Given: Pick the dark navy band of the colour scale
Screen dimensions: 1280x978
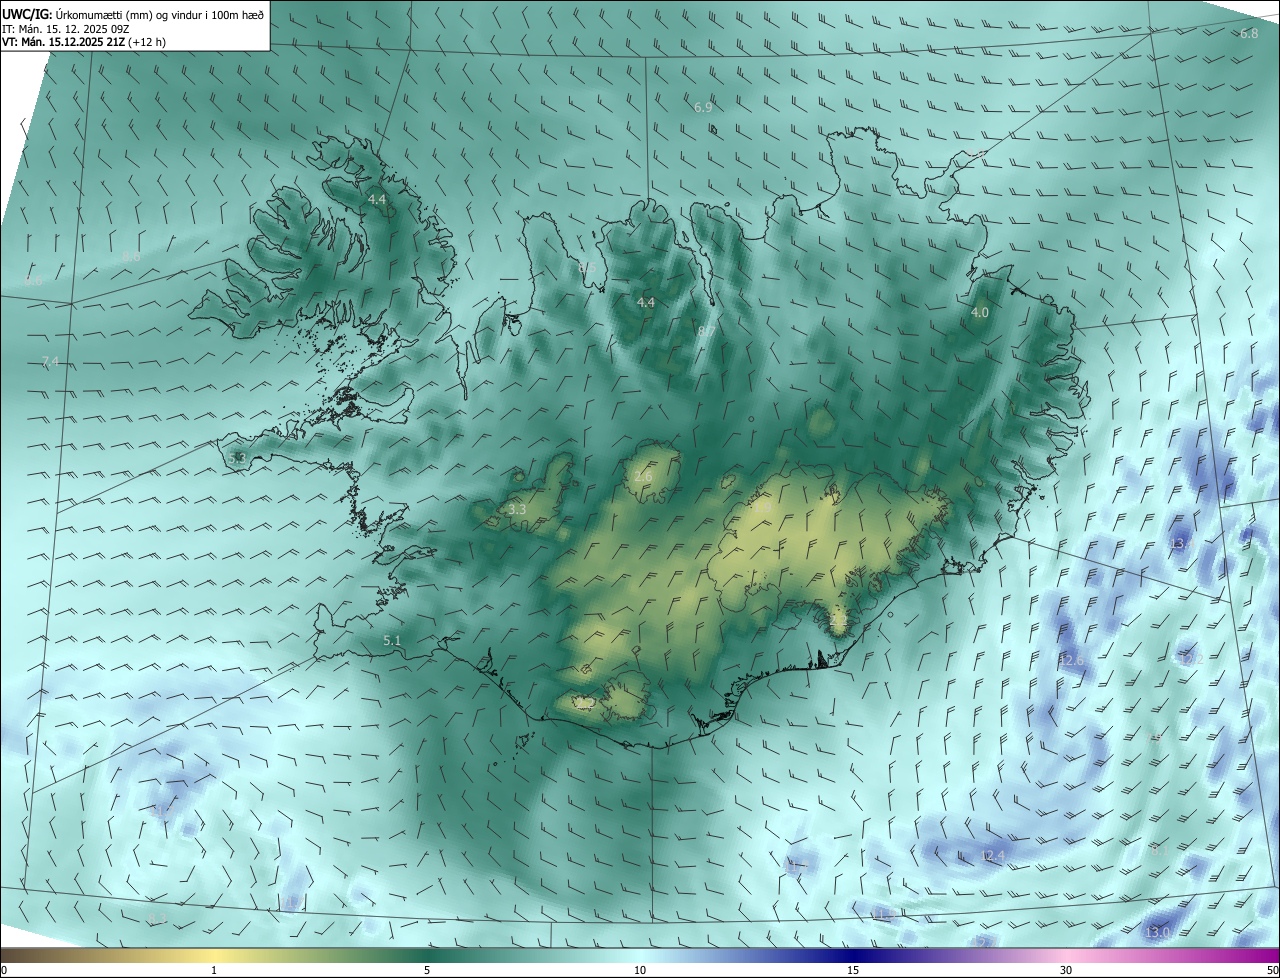Looking at the screenshot, I should pos(853,955).
